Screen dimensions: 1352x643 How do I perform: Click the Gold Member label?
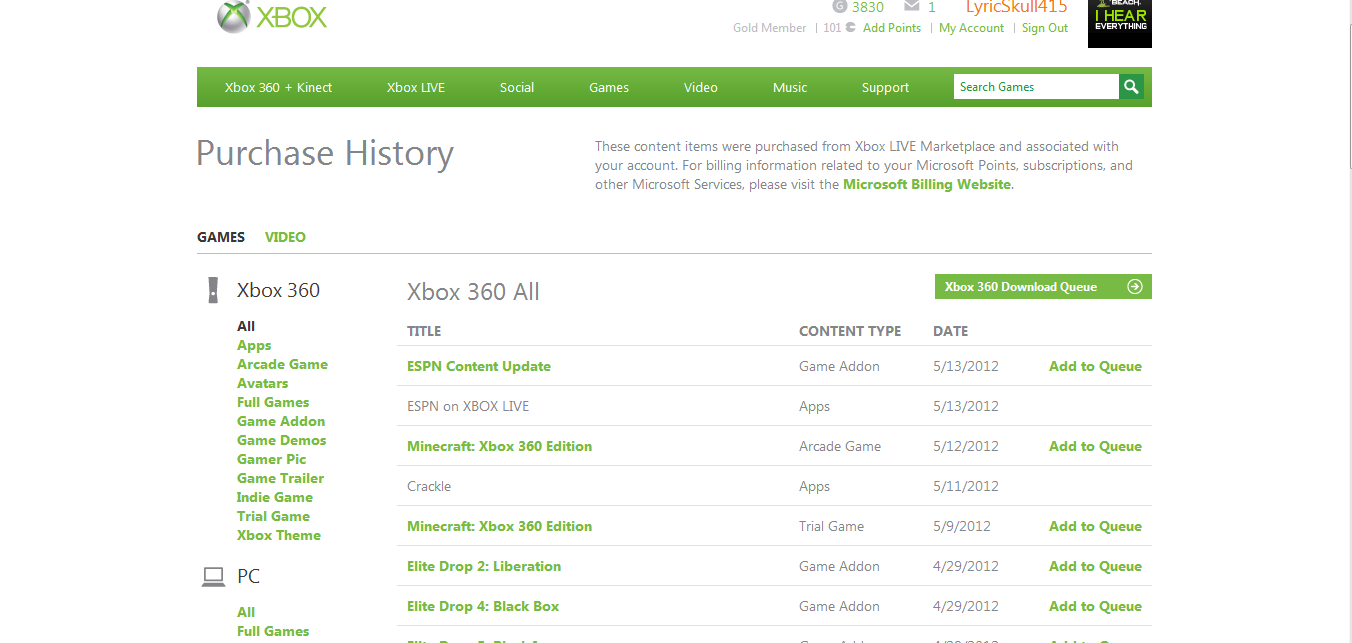(769, 28)
